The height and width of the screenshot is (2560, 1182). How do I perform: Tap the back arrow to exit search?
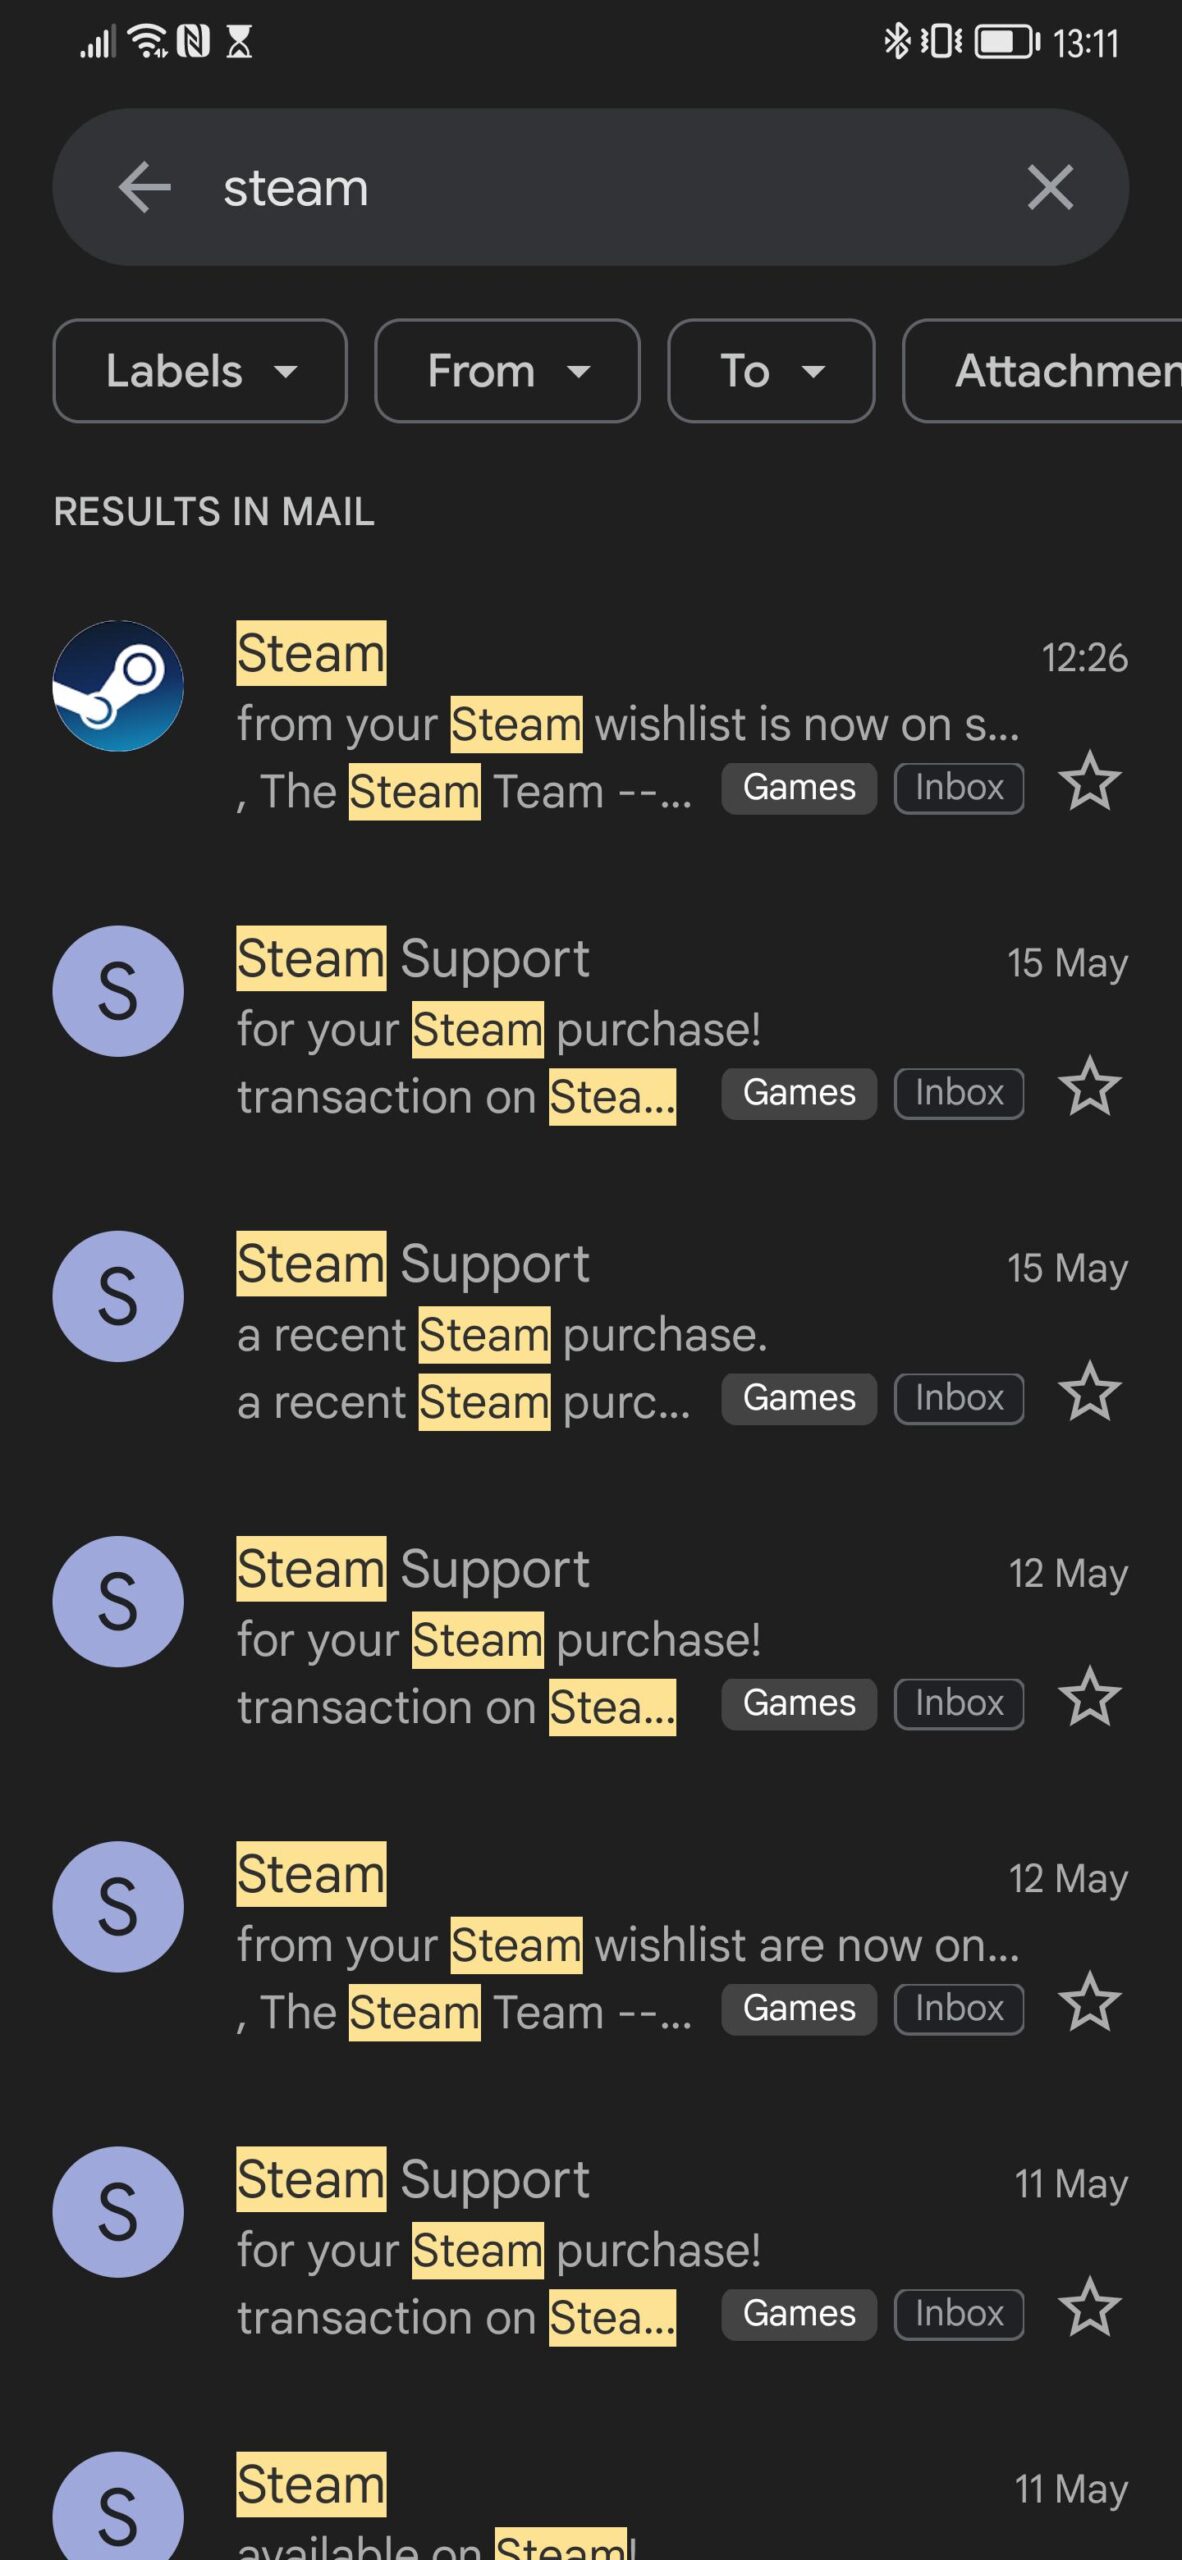pyautogui.click(x=146, y=187)
